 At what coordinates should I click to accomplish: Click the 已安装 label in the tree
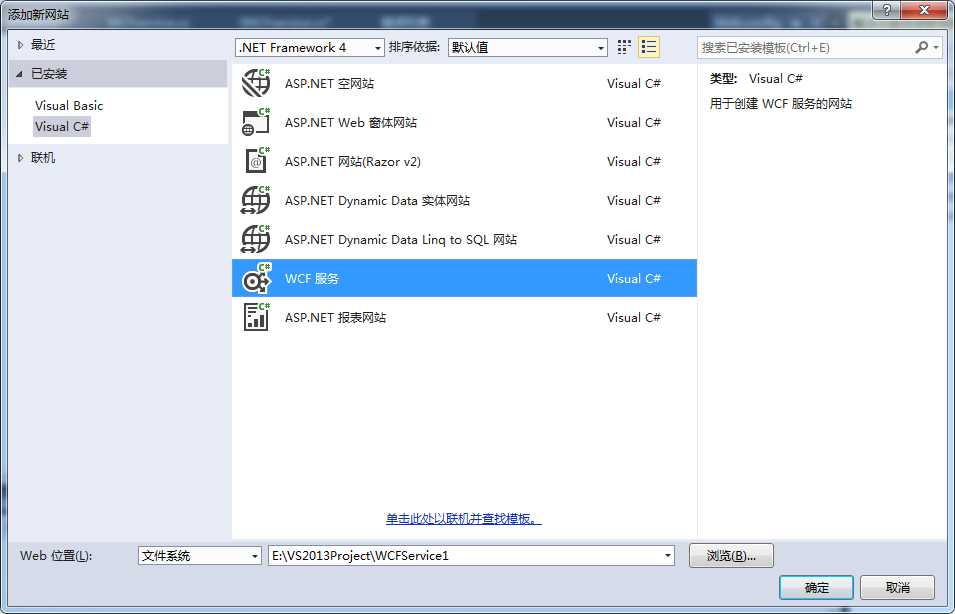pos(49,74)
